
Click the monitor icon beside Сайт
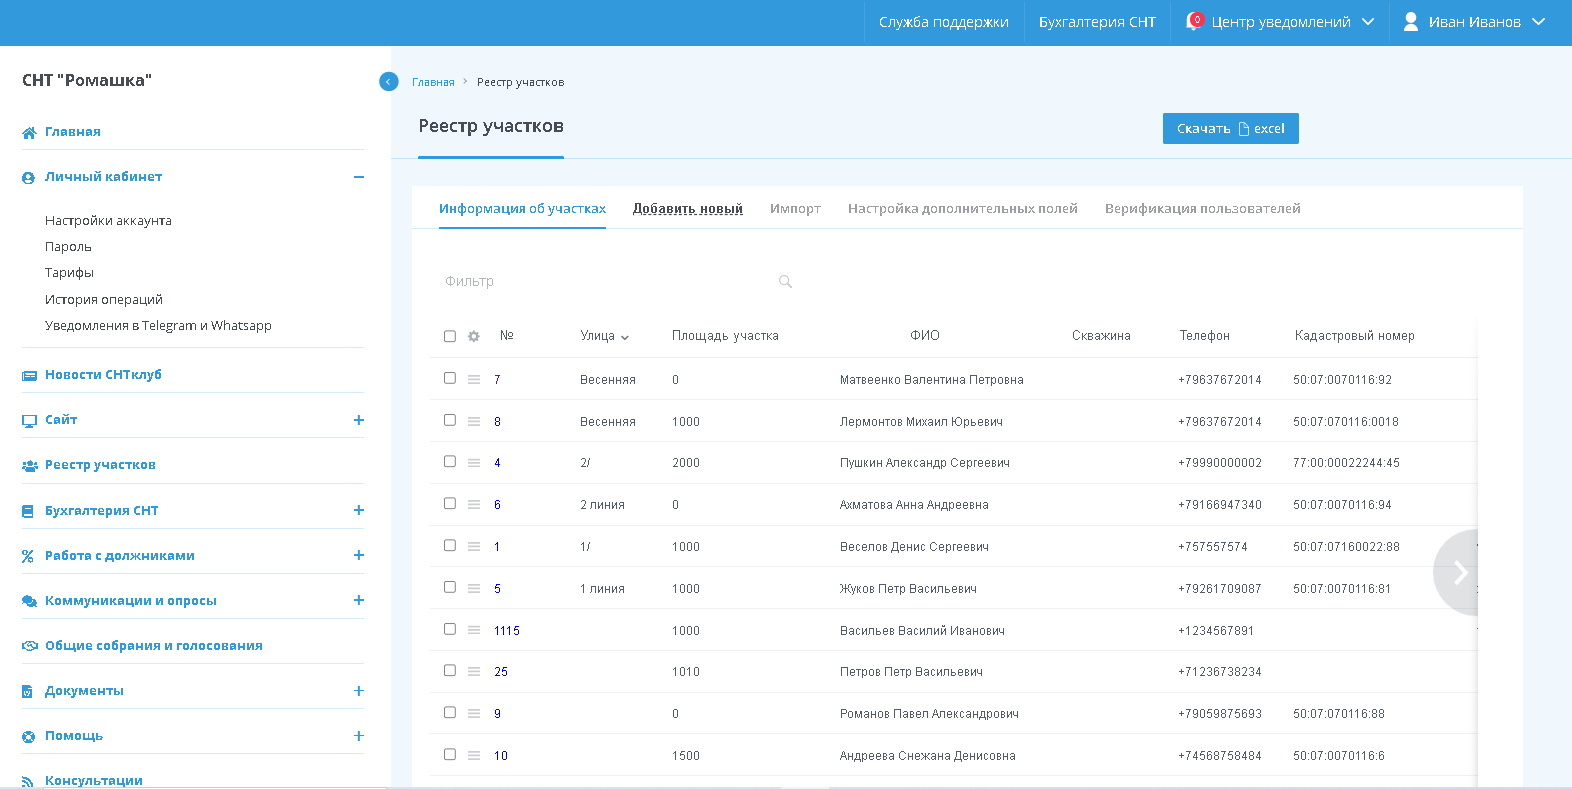click(x=29, y=420)
